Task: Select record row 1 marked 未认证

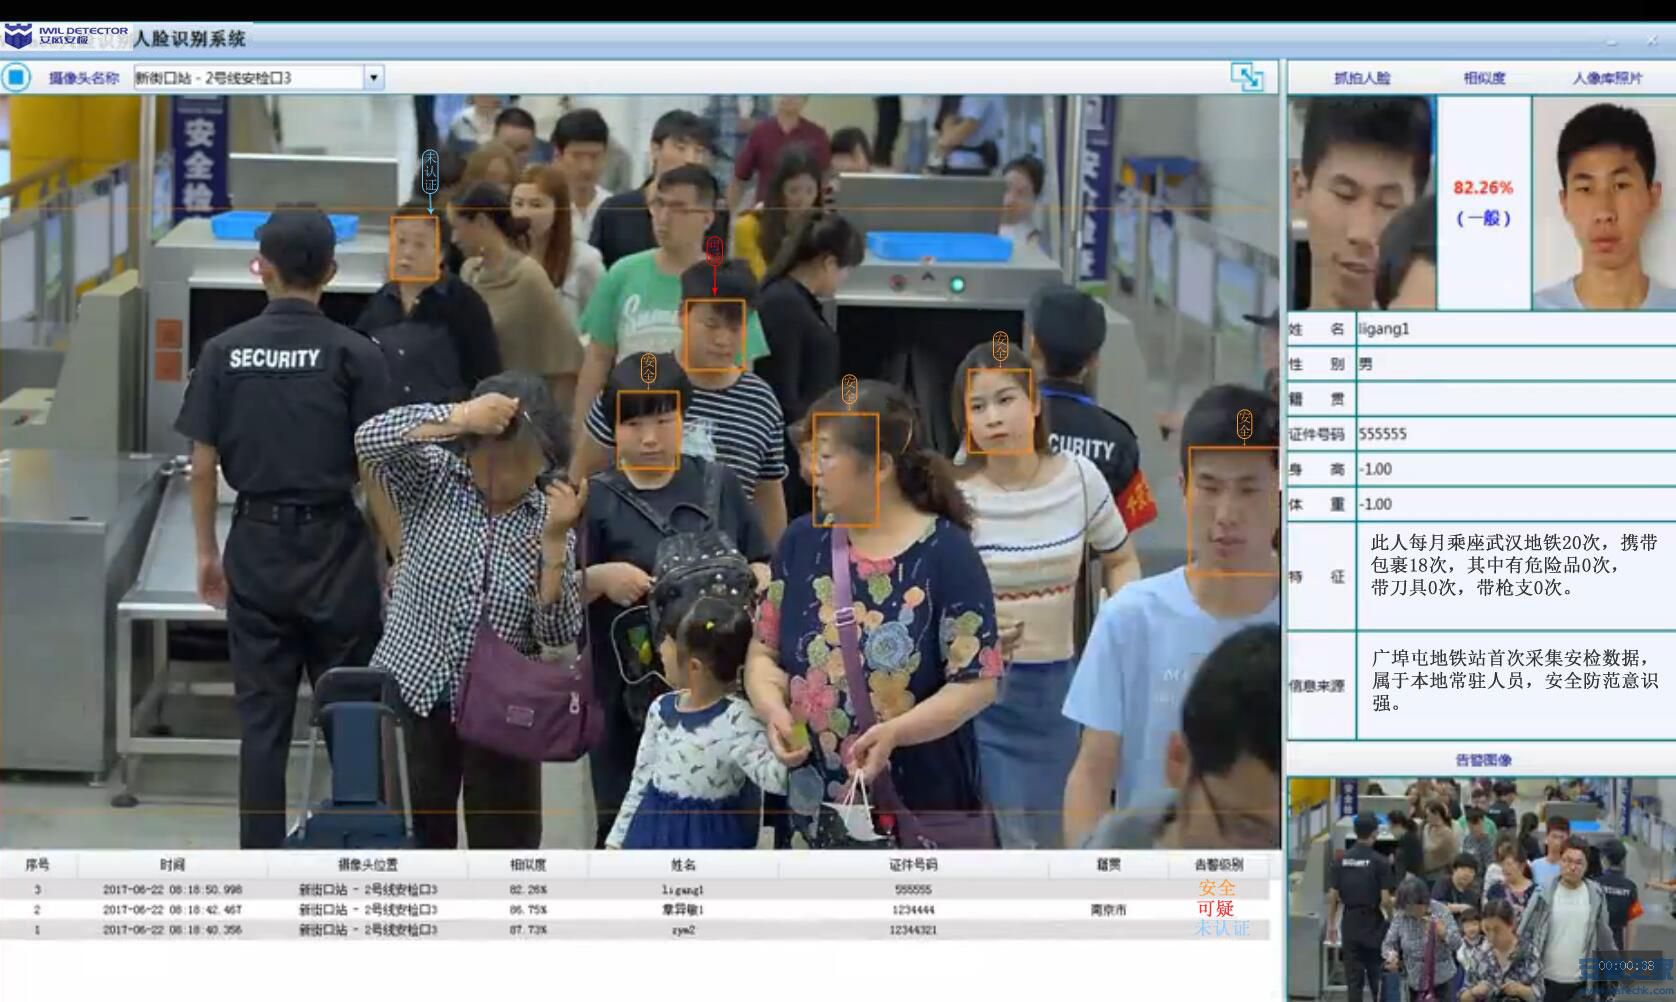Action: point(635,929)
